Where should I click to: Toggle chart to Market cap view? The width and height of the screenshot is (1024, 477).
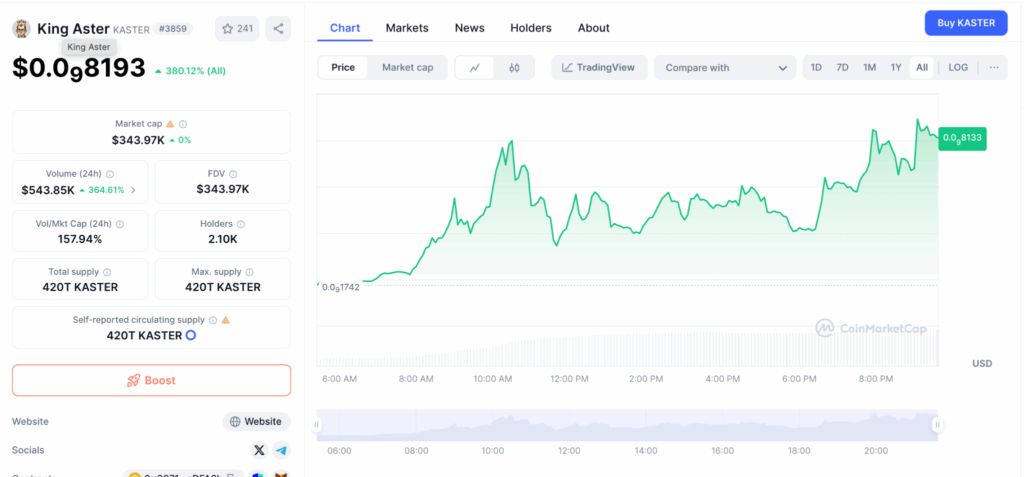point(407,68)
